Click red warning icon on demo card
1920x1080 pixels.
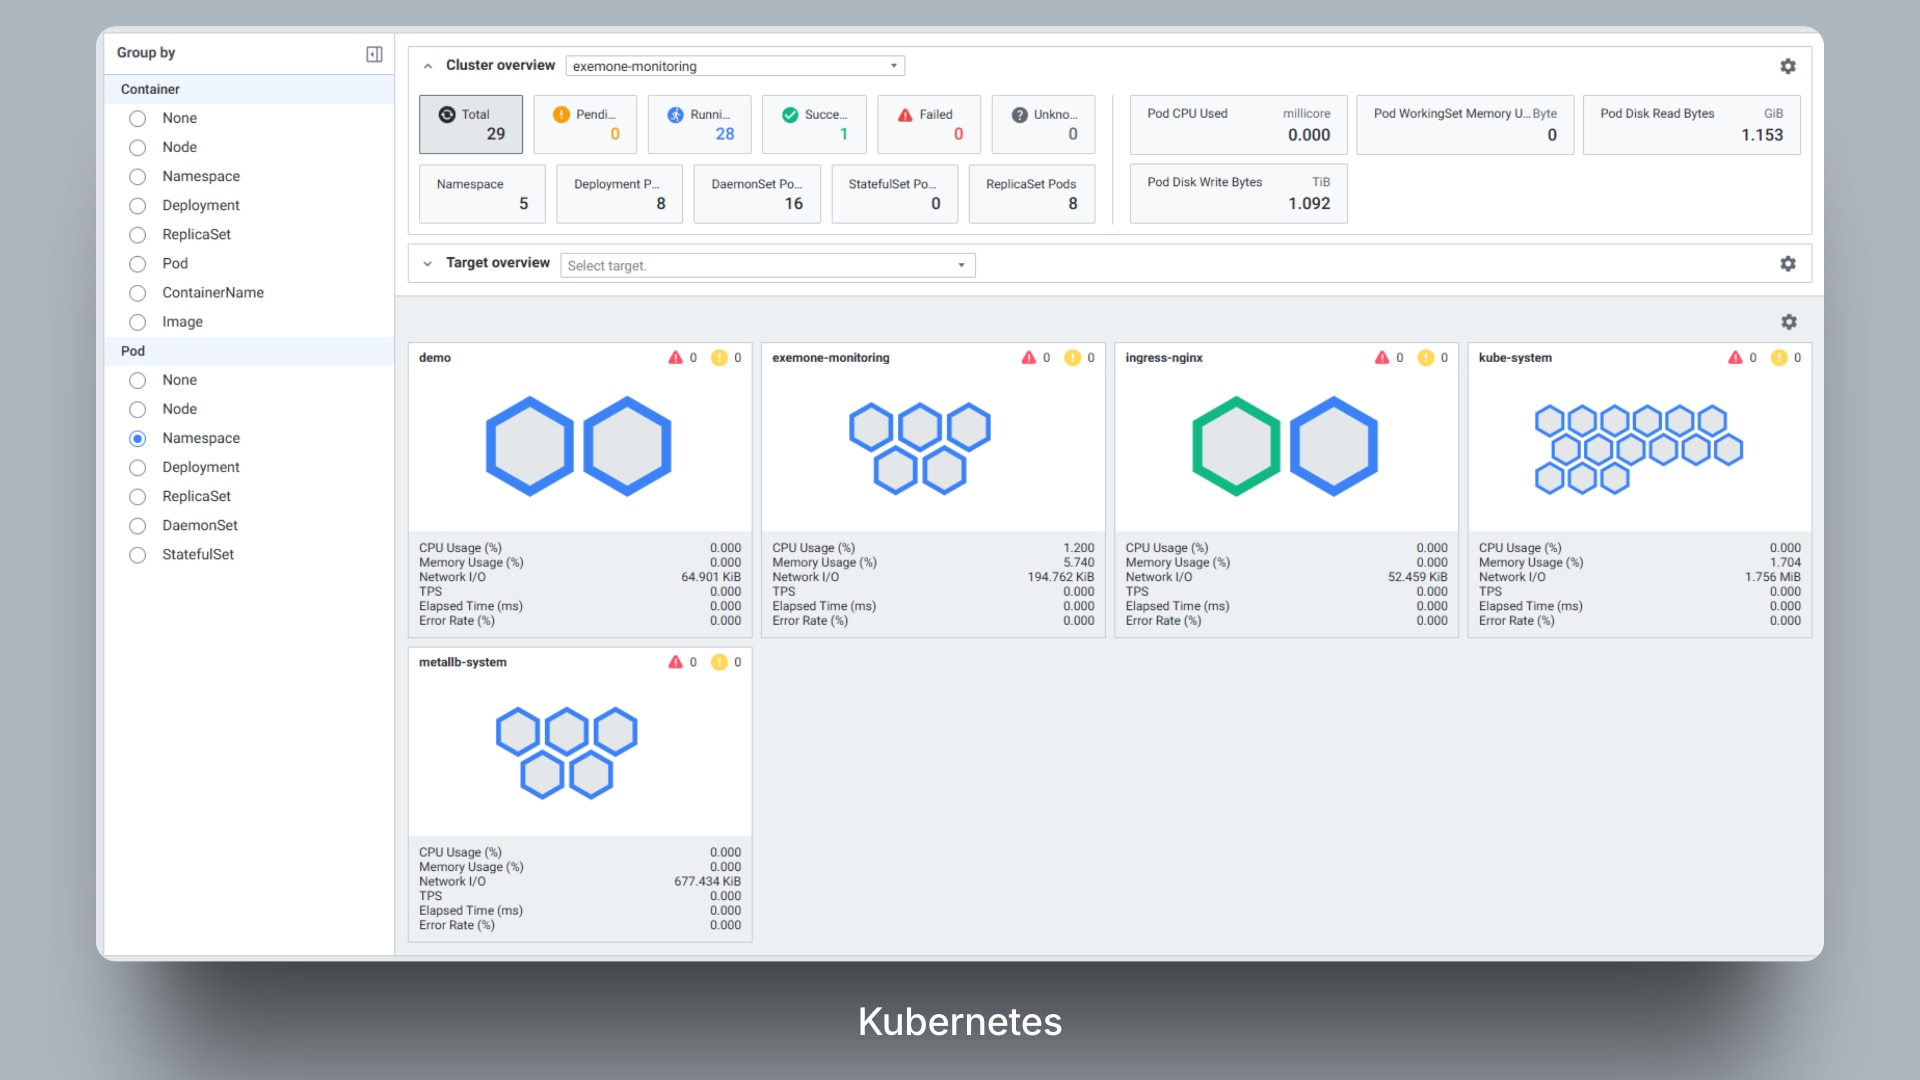point(676,358)
